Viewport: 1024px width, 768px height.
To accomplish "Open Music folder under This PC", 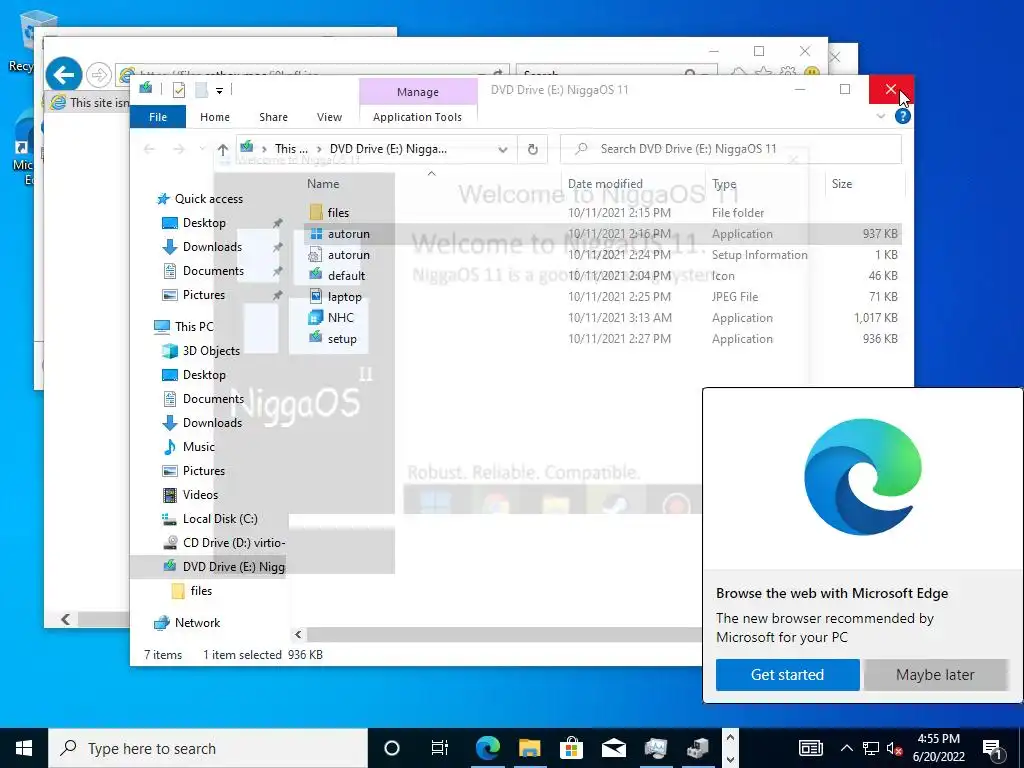I will pos(199,447).
